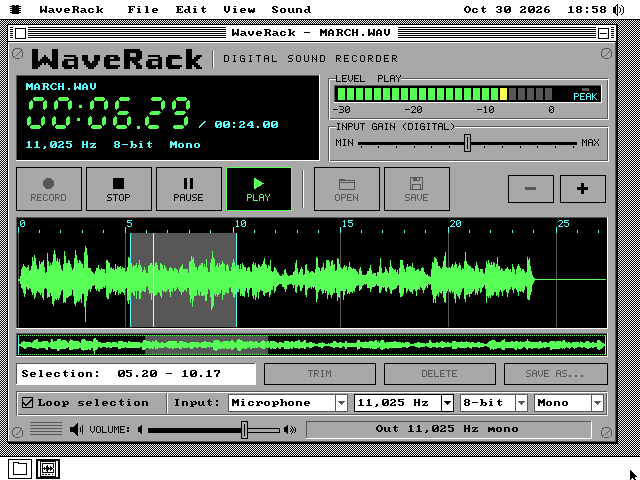Click the window close box in title bar

[21, 33]
